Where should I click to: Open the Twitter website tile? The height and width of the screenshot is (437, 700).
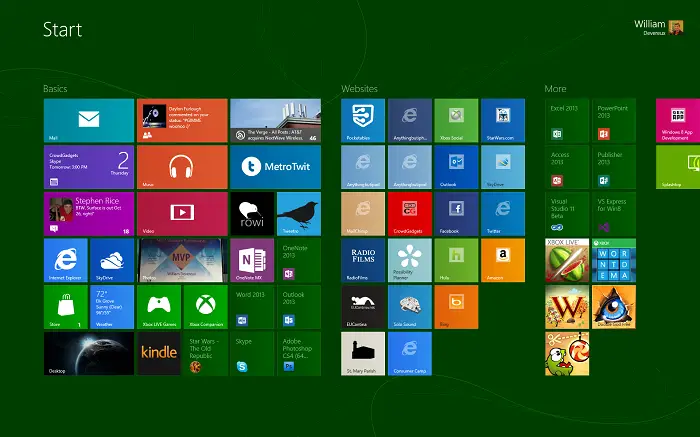(503, 214)
